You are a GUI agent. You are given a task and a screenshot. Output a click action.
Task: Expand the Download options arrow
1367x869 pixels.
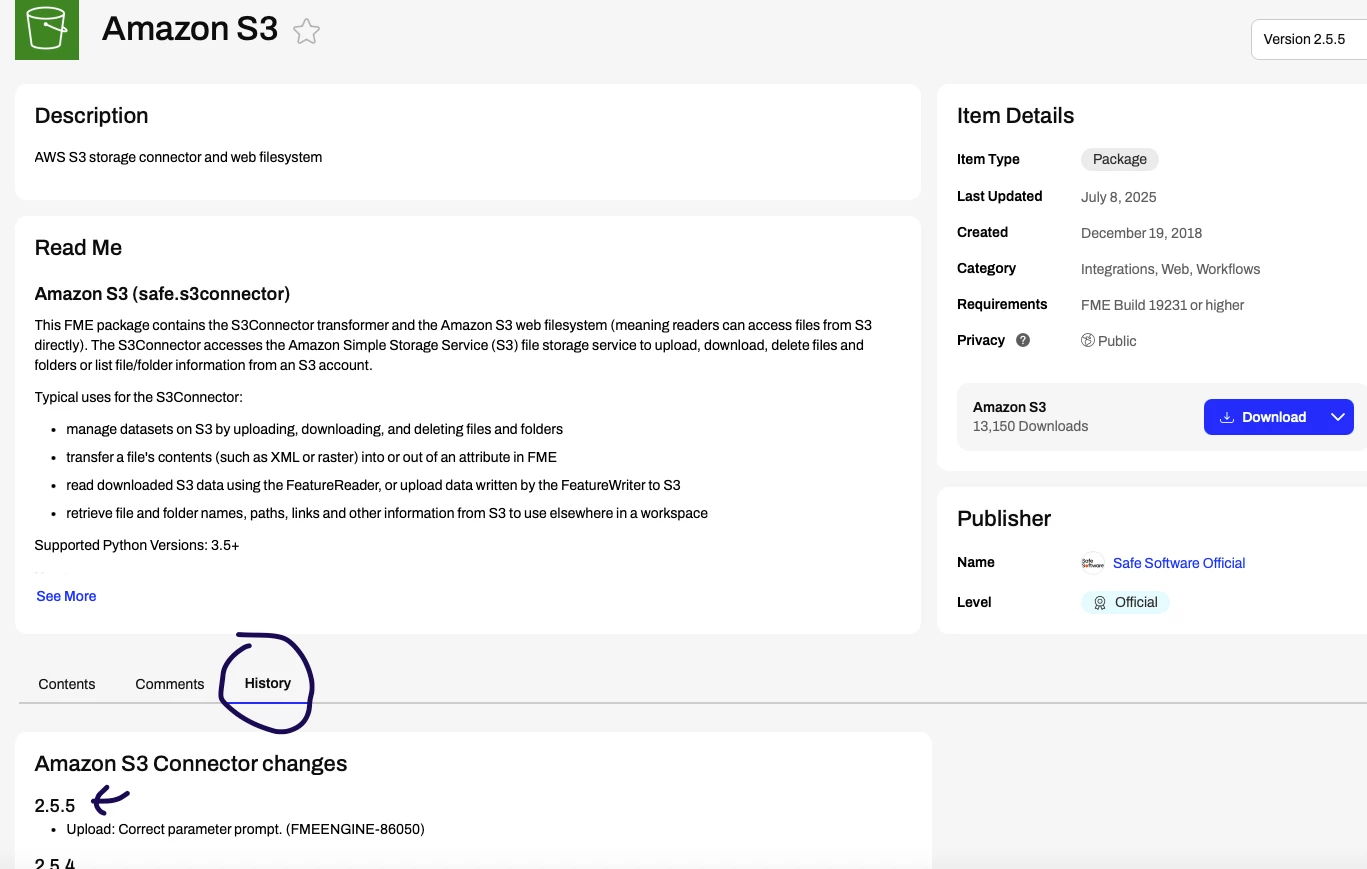[1337, 417]
